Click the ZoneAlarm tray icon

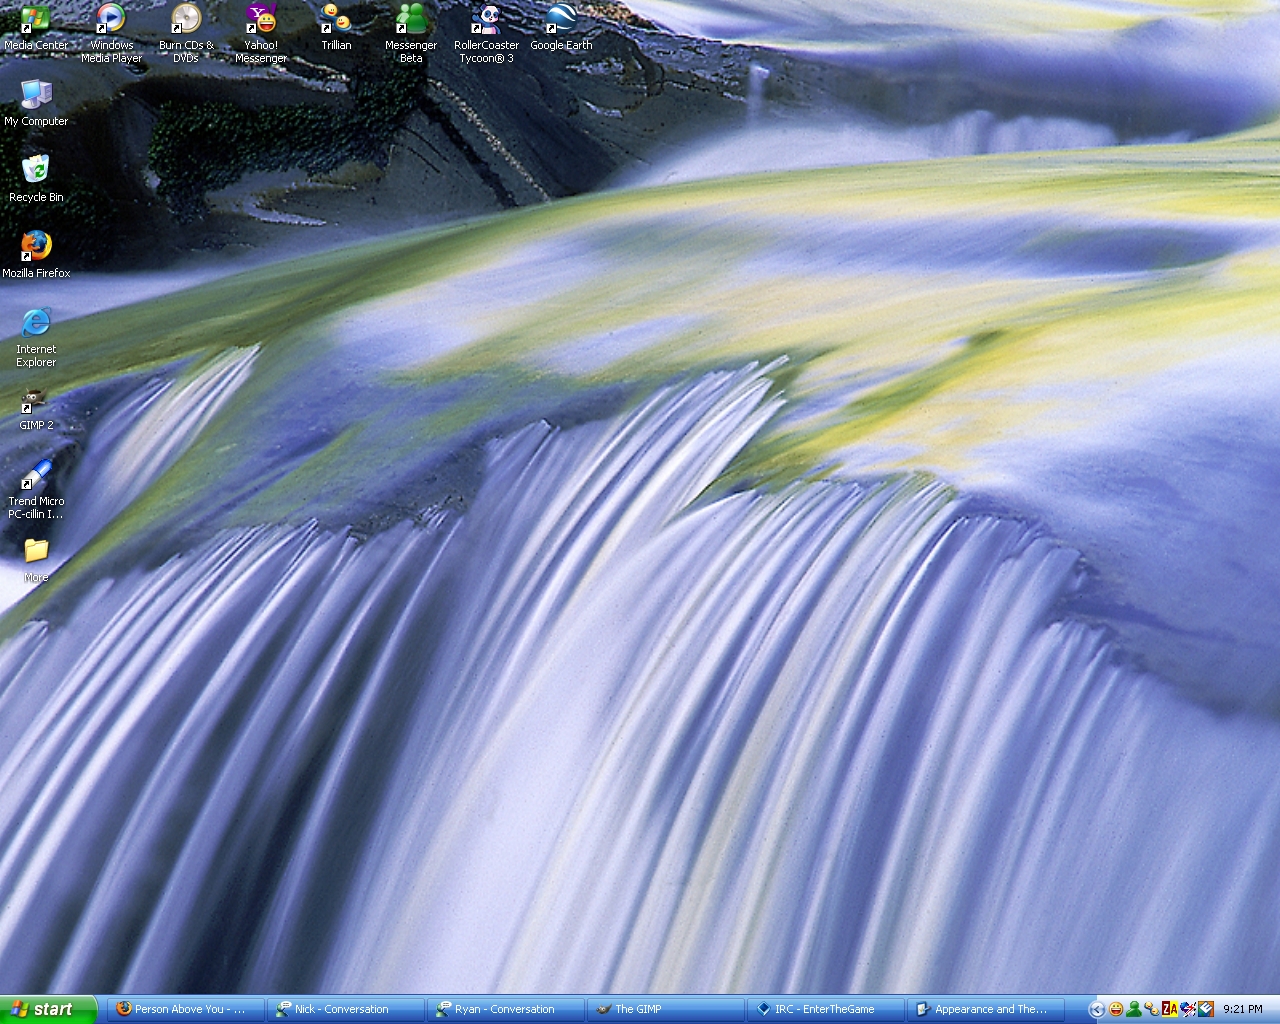click(1169, 1009)
